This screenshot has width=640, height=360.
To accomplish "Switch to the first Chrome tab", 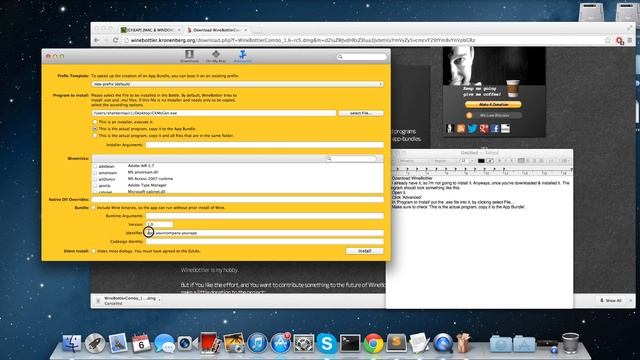I will click(150, 30).
